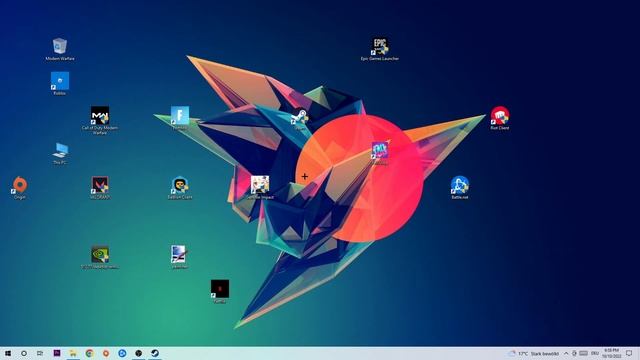
Task: Expand the hidden system tray icons chevron
Action: (566, 353)
